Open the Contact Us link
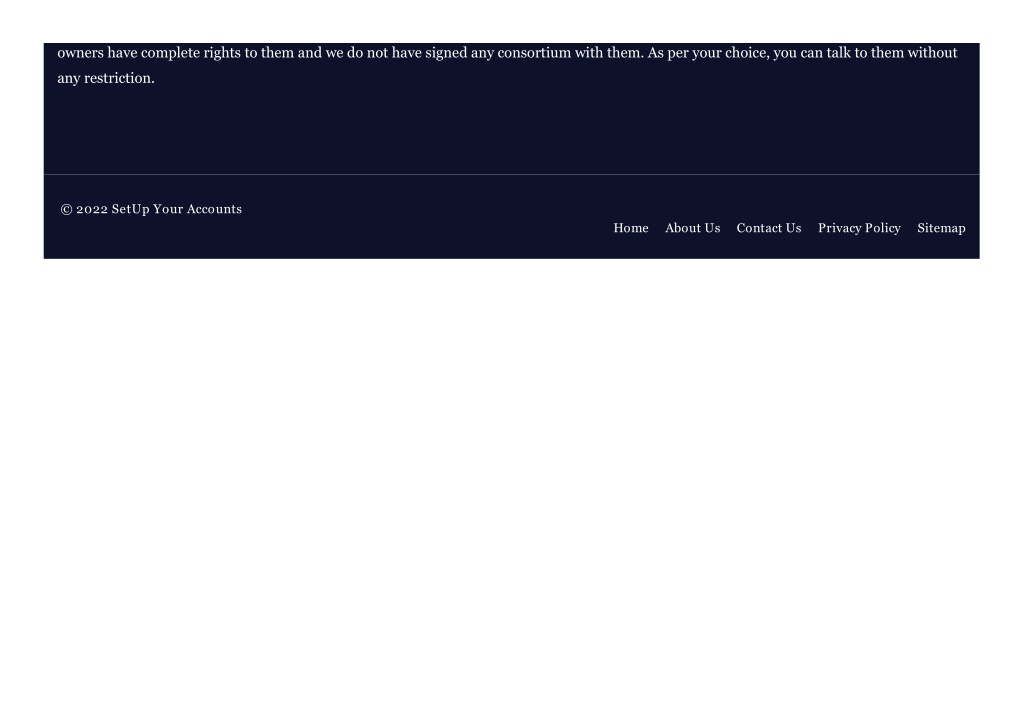This screenshot has height=723, width=1024. [769, 228]
